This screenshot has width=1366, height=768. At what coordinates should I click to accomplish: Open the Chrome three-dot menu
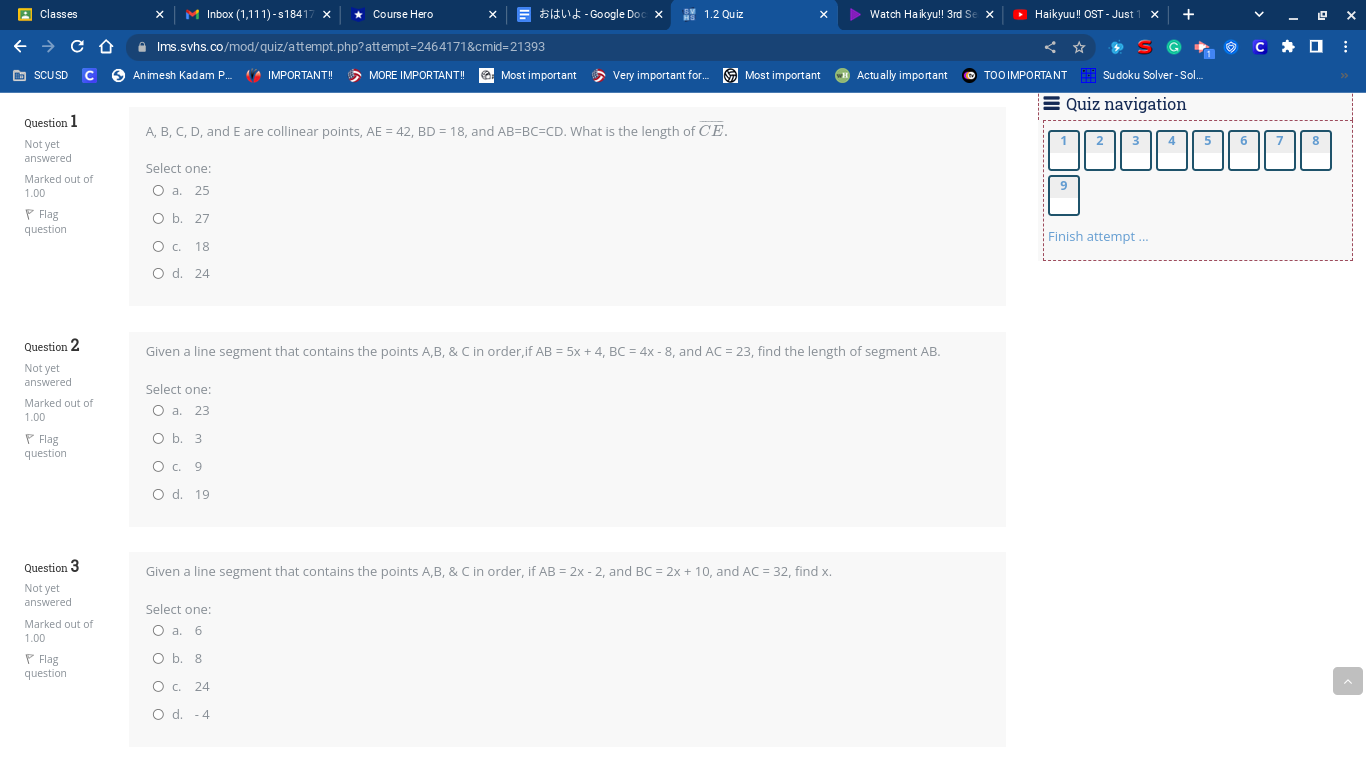1346,47
